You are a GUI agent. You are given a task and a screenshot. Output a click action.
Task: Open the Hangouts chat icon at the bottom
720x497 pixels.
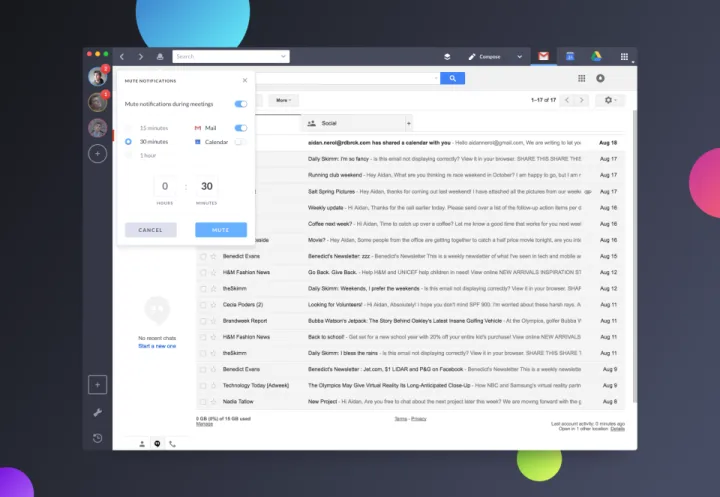[x=157, y=444]
